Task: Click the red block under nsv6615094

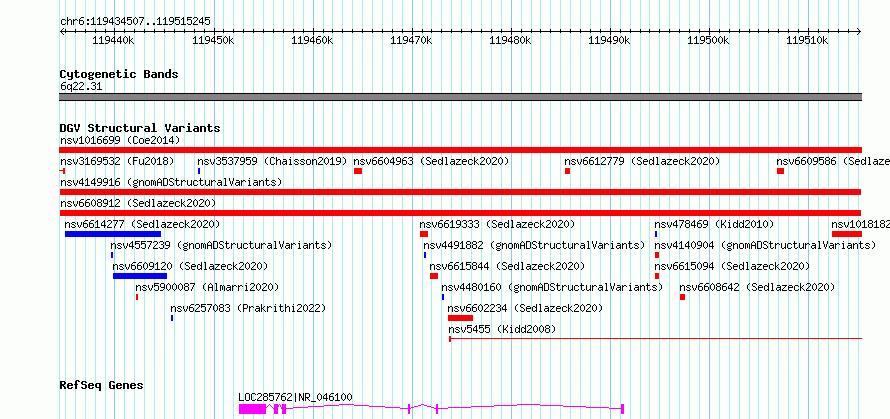Action: coord(657,276)
